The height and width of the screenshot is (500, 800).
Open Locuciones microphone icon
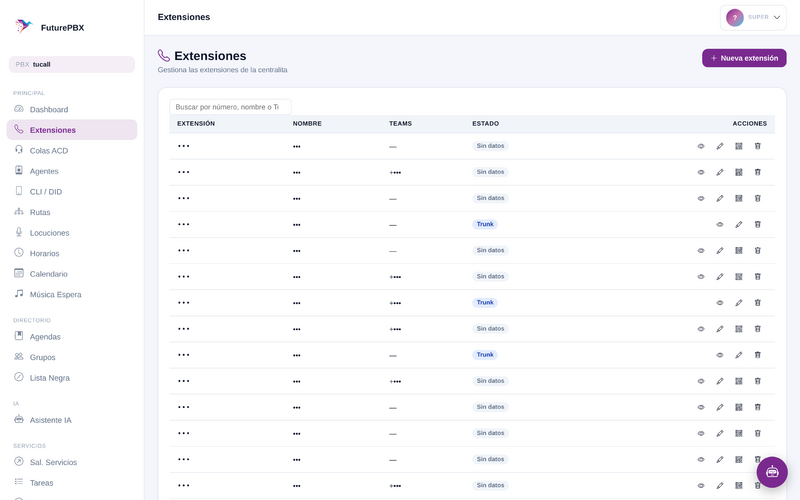pyautogui.click(x=19, y=232)
